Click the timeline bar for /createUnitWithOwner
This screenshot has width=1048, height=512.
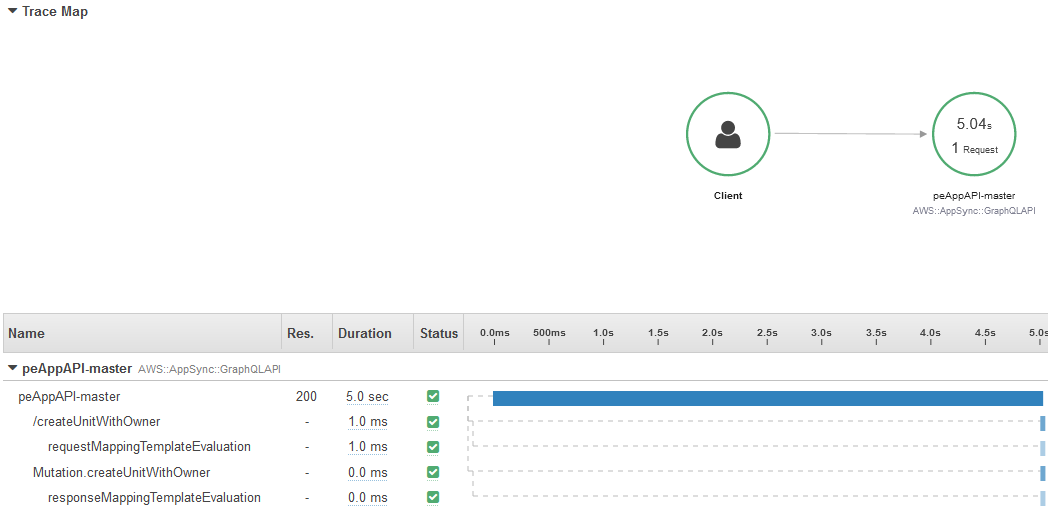coord(1042,422)
